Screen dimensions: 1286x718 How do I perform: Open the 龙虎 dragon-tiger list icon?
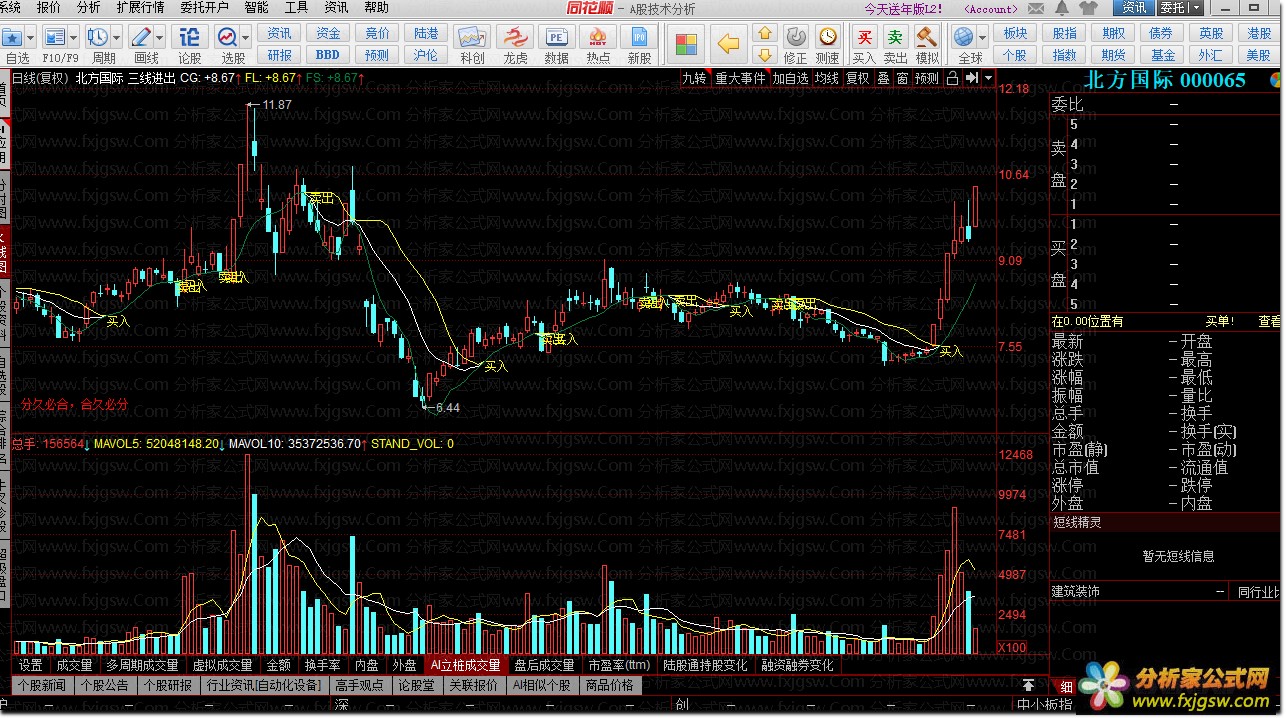515,39
